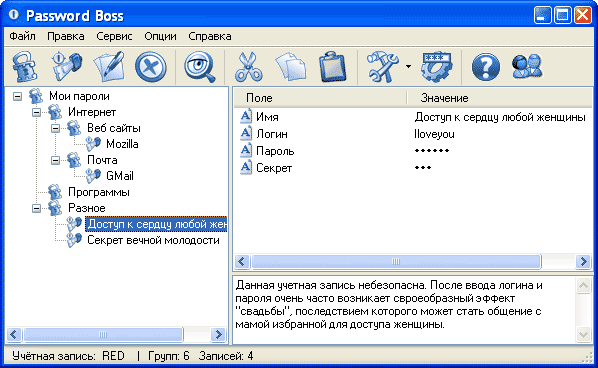Select the Почта group
598x368 pixels.
coord(102,160)
